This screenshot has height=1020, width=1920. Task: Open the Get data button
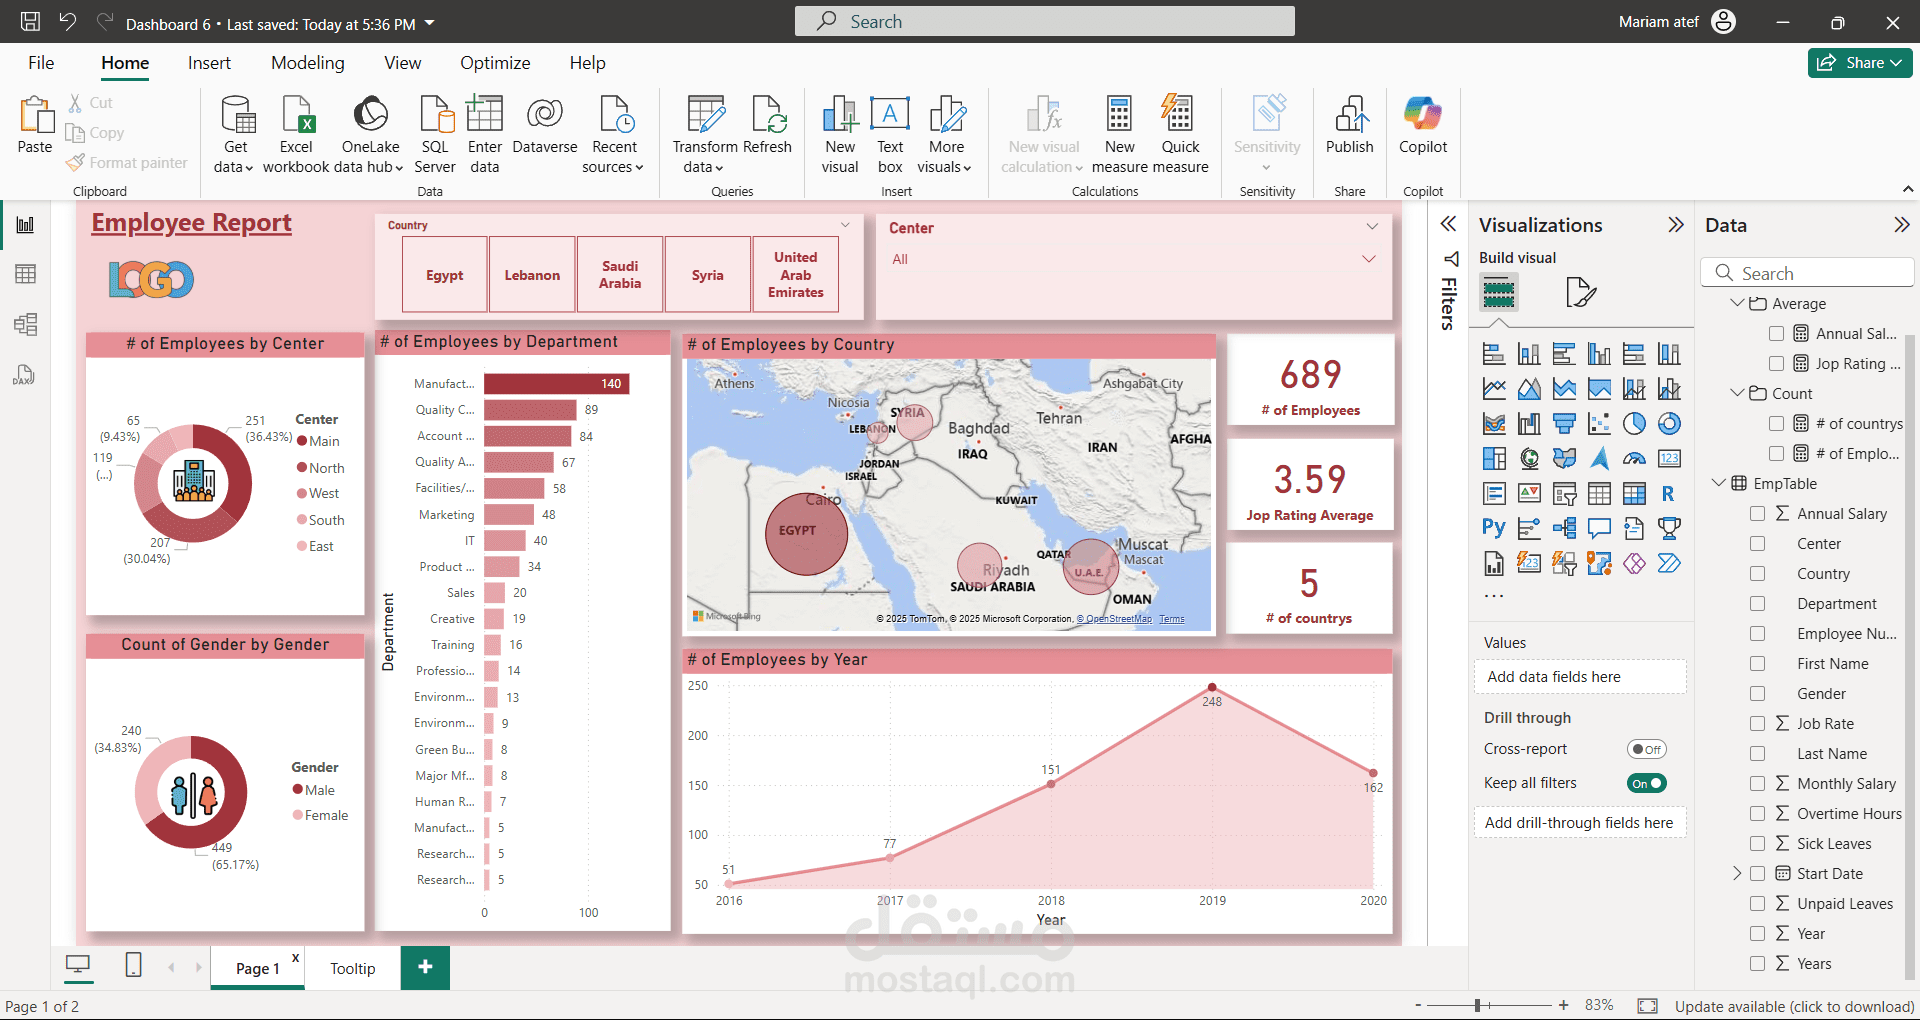tap(236, 134)
